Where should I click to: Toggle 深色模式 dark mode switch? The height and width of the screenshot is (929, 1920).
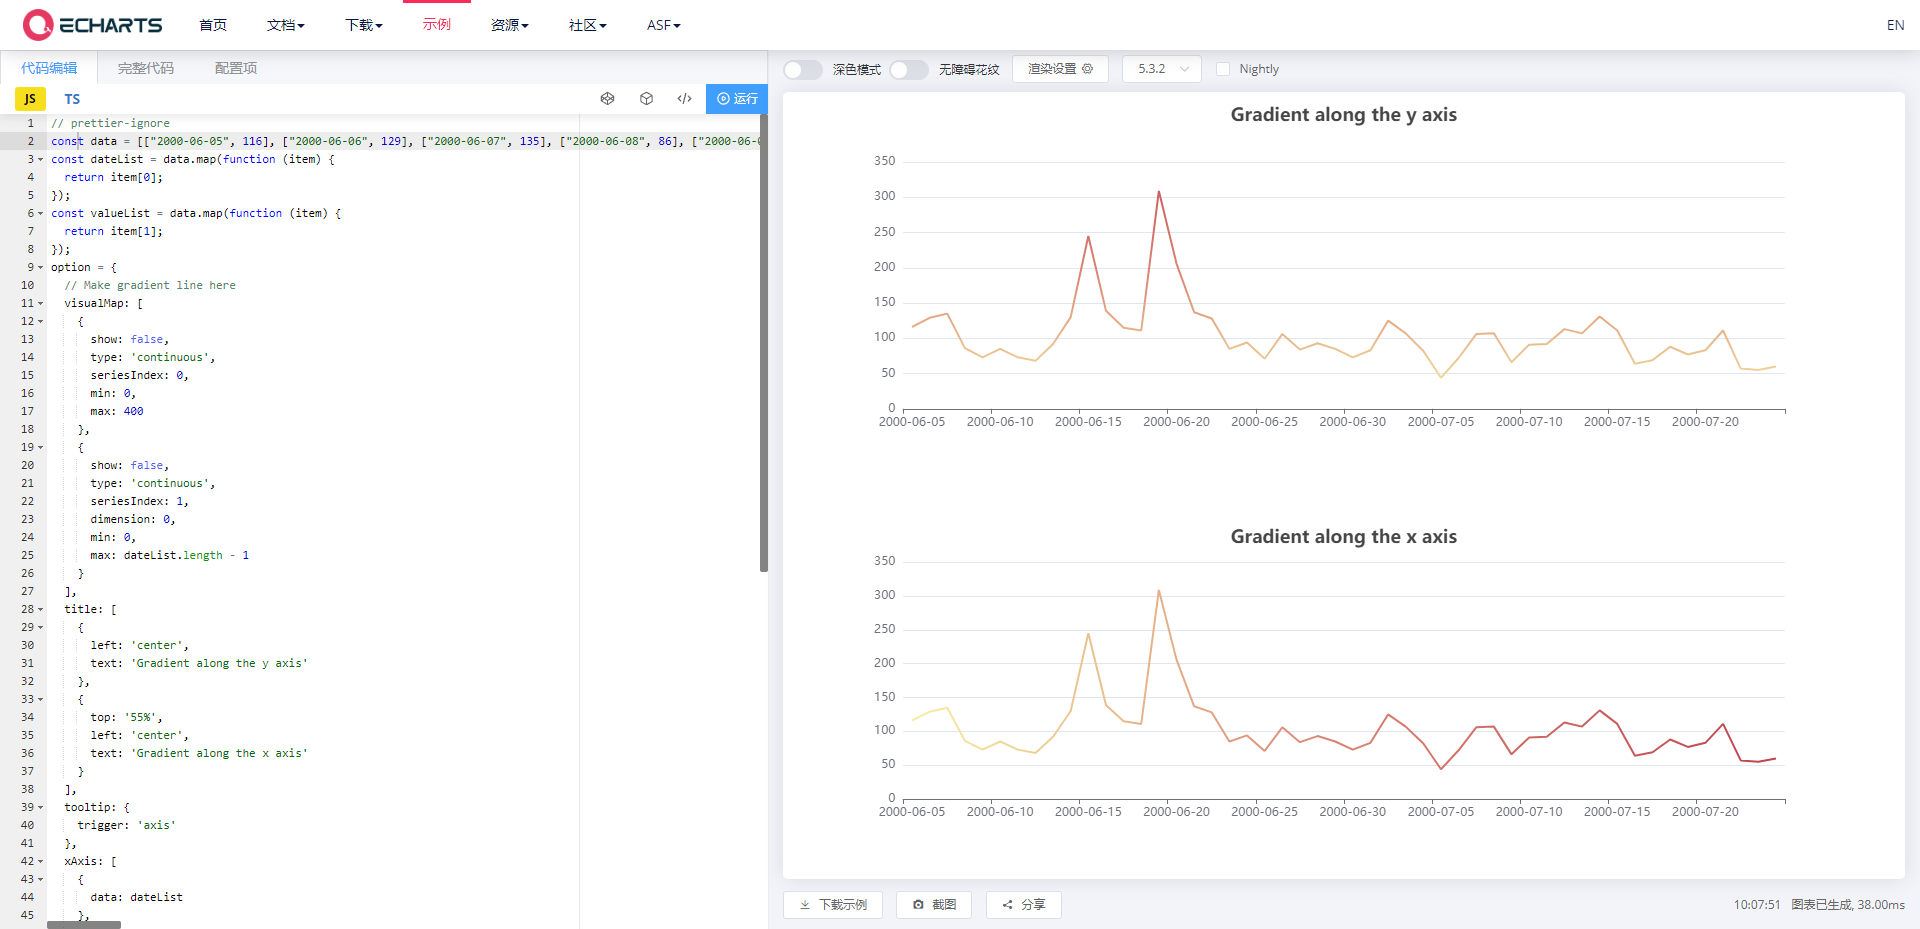(802, 69)
